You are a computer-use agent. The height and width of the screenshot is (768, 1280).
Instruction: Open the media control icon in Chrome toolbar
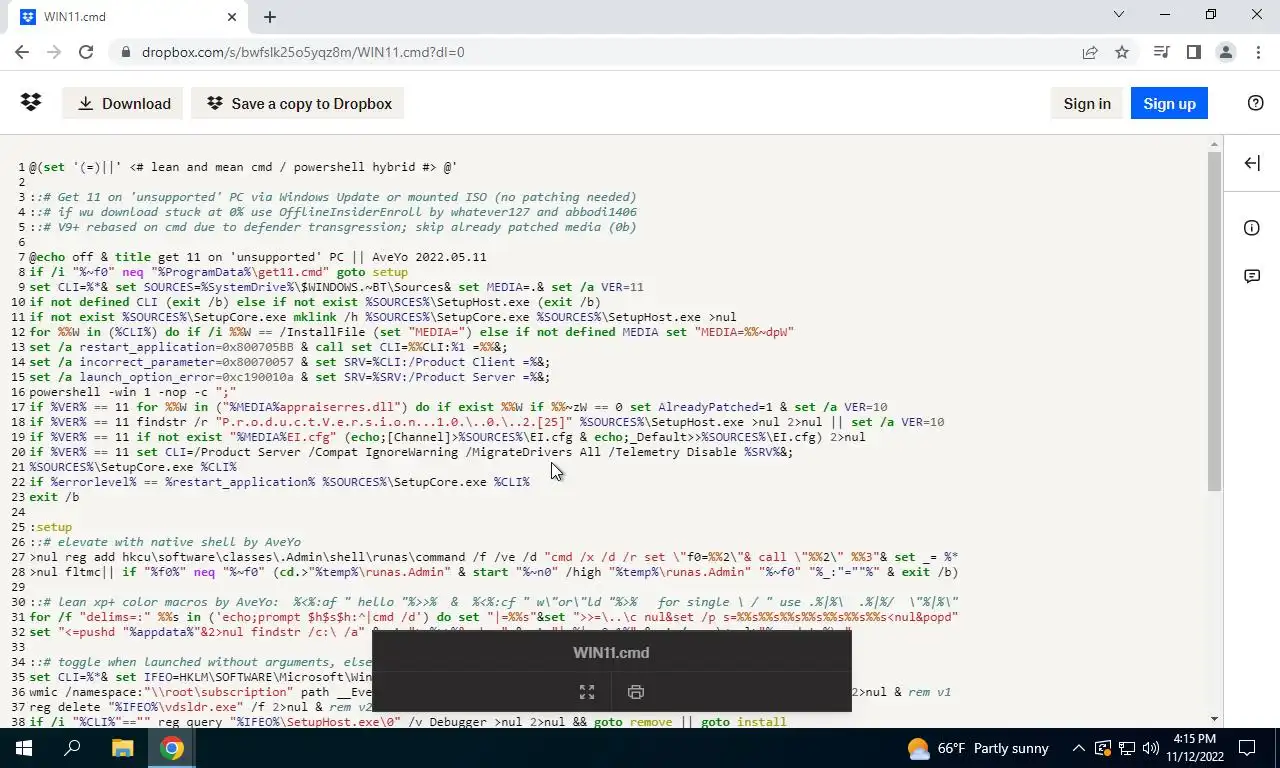point(1161,52)
